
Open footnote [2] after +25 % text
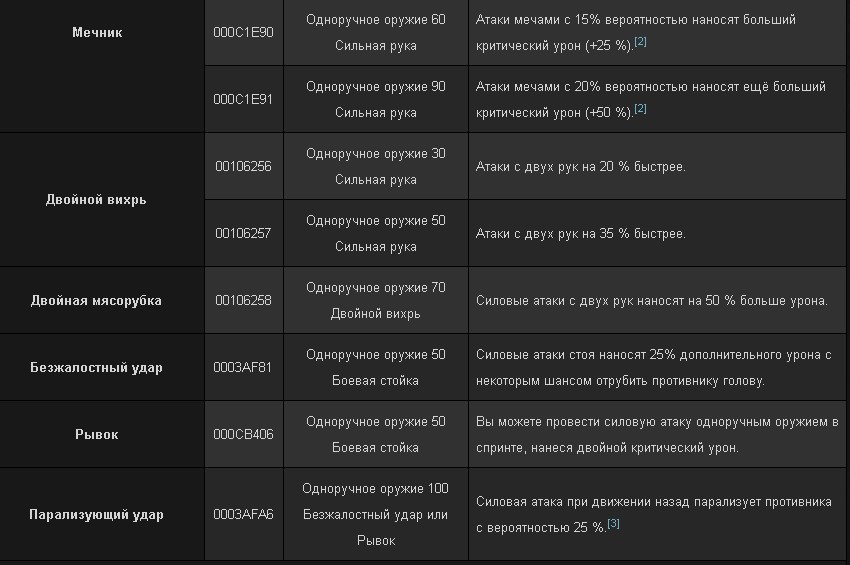[640, 42]
